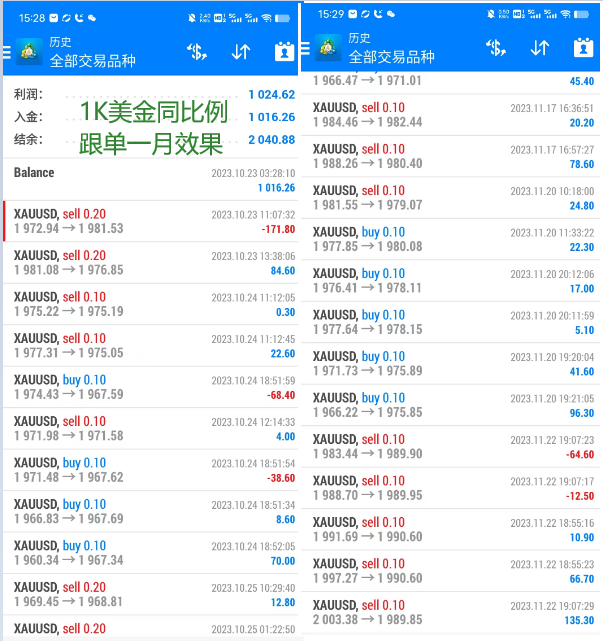
Task: Open the trade dated 2023.11.20 10:18:00
Action: pyautogui.click(x=451, y=198)
